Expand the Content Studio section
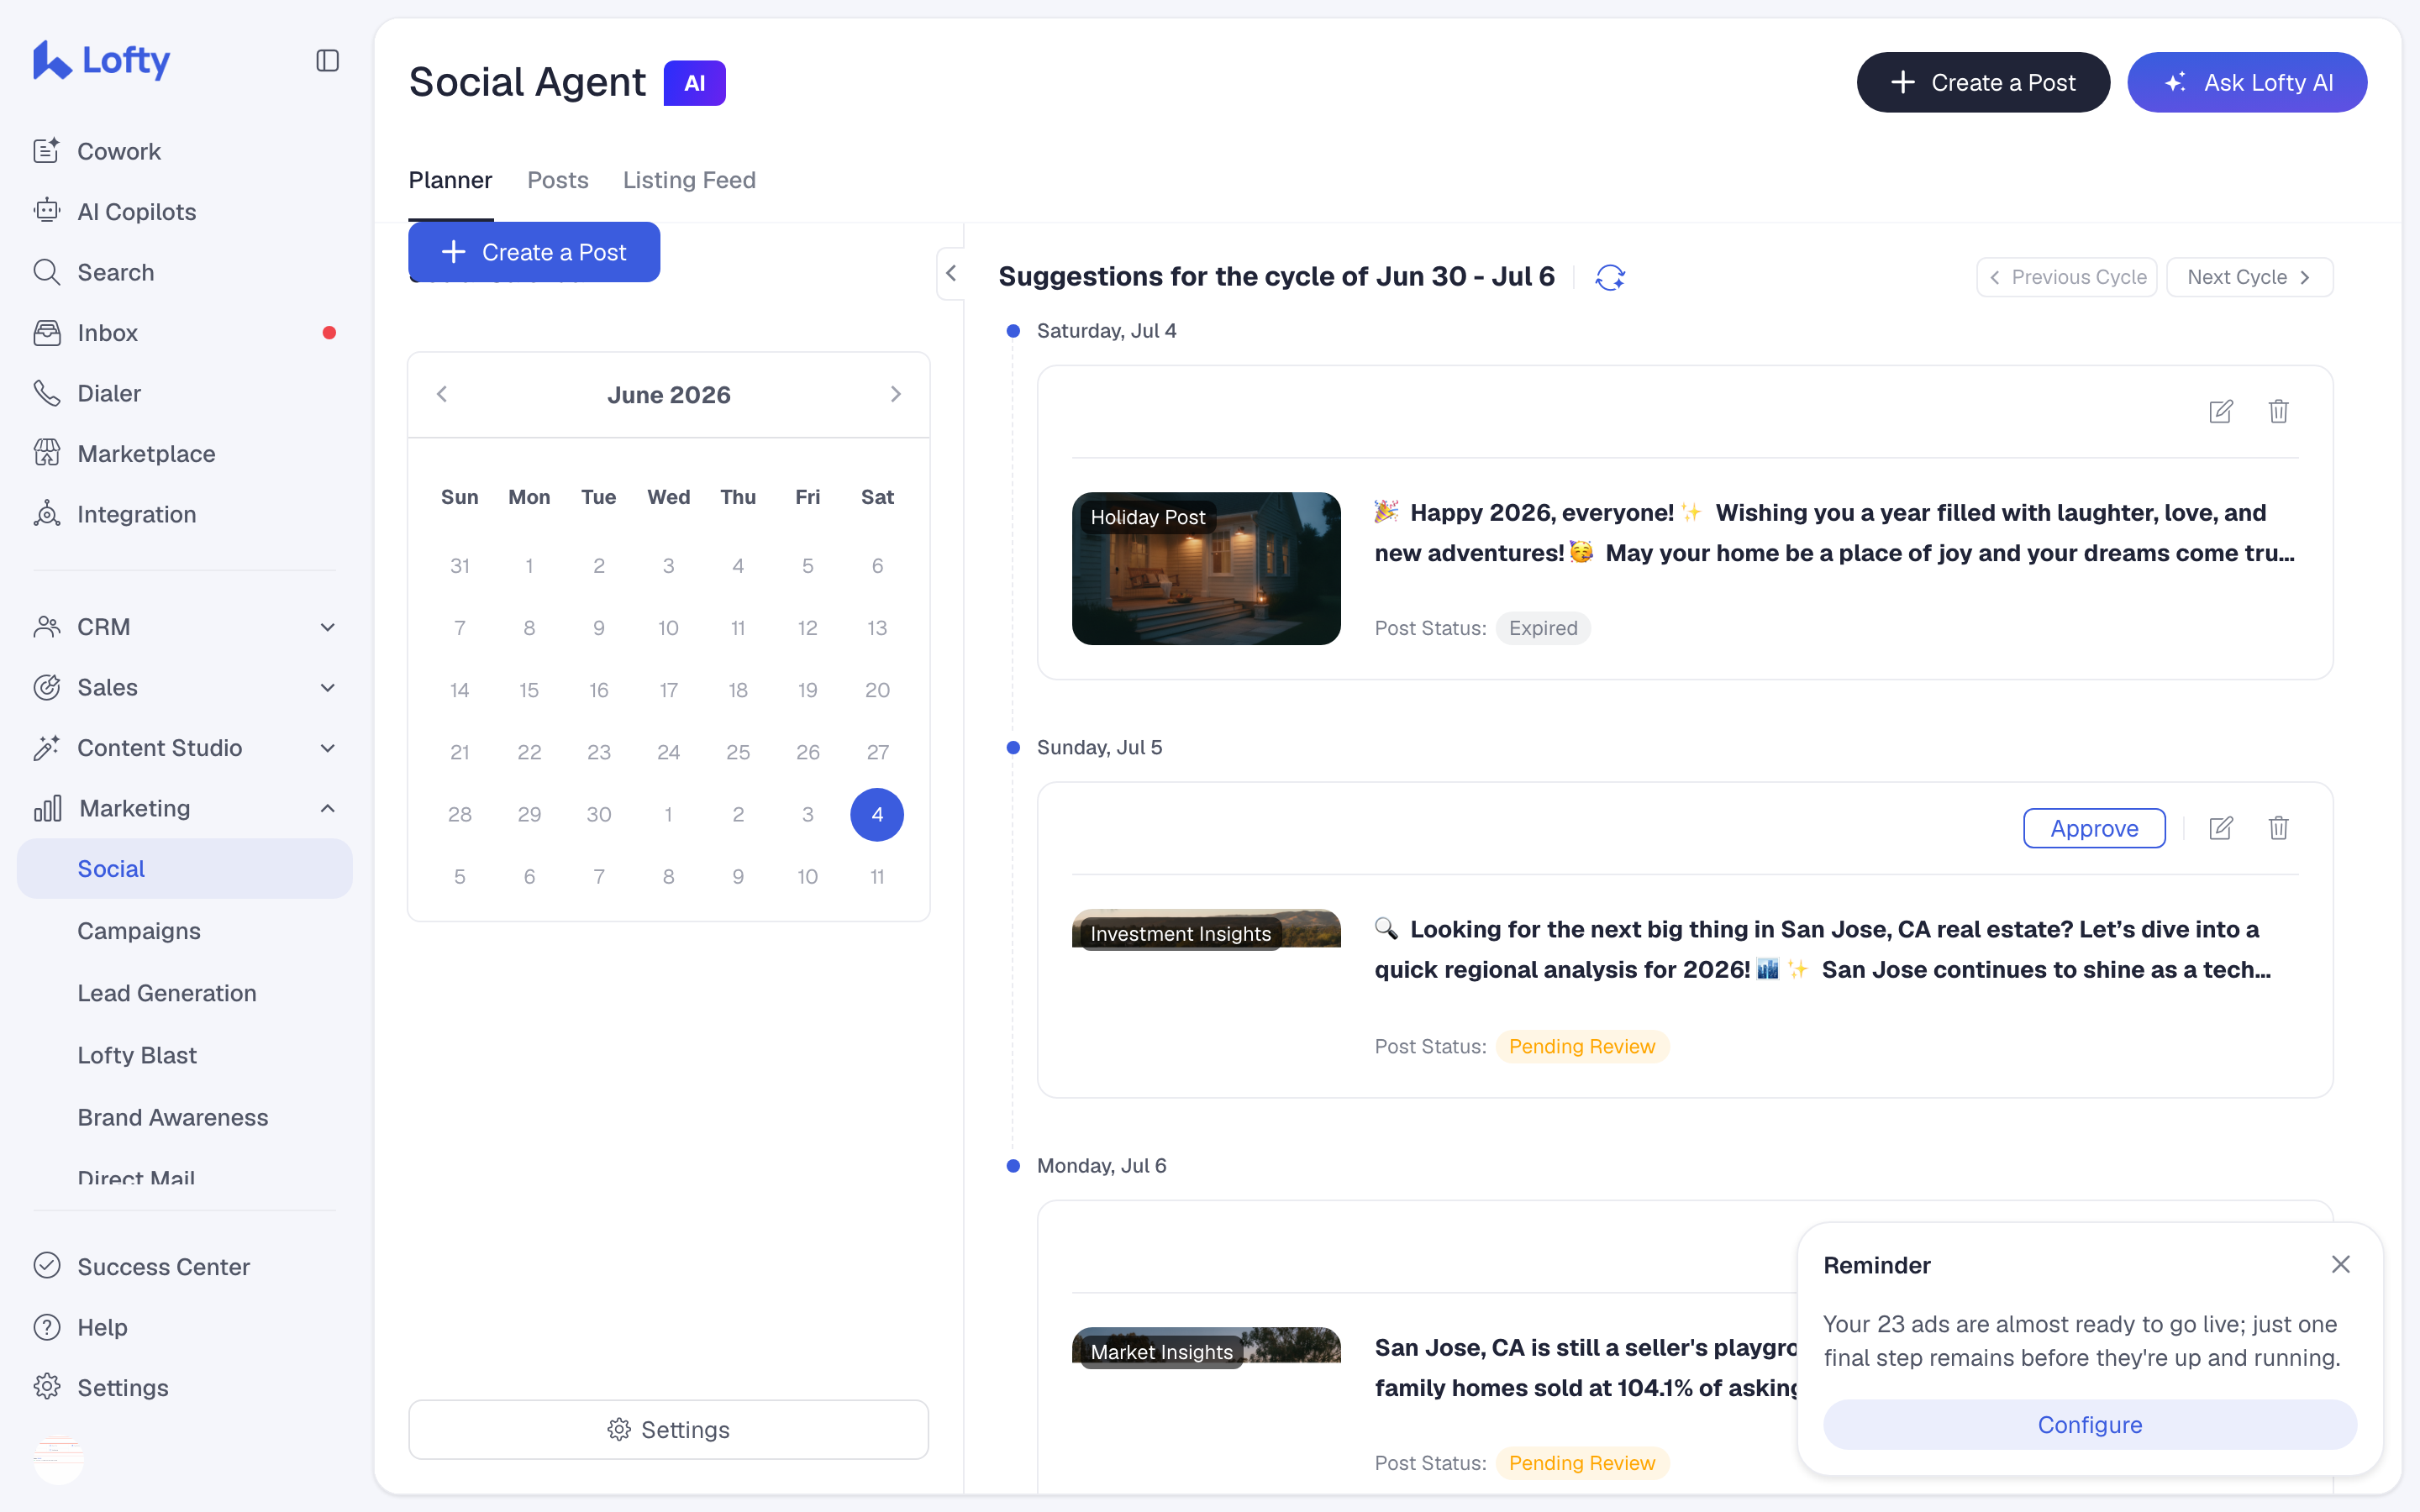 pos(185,748)
